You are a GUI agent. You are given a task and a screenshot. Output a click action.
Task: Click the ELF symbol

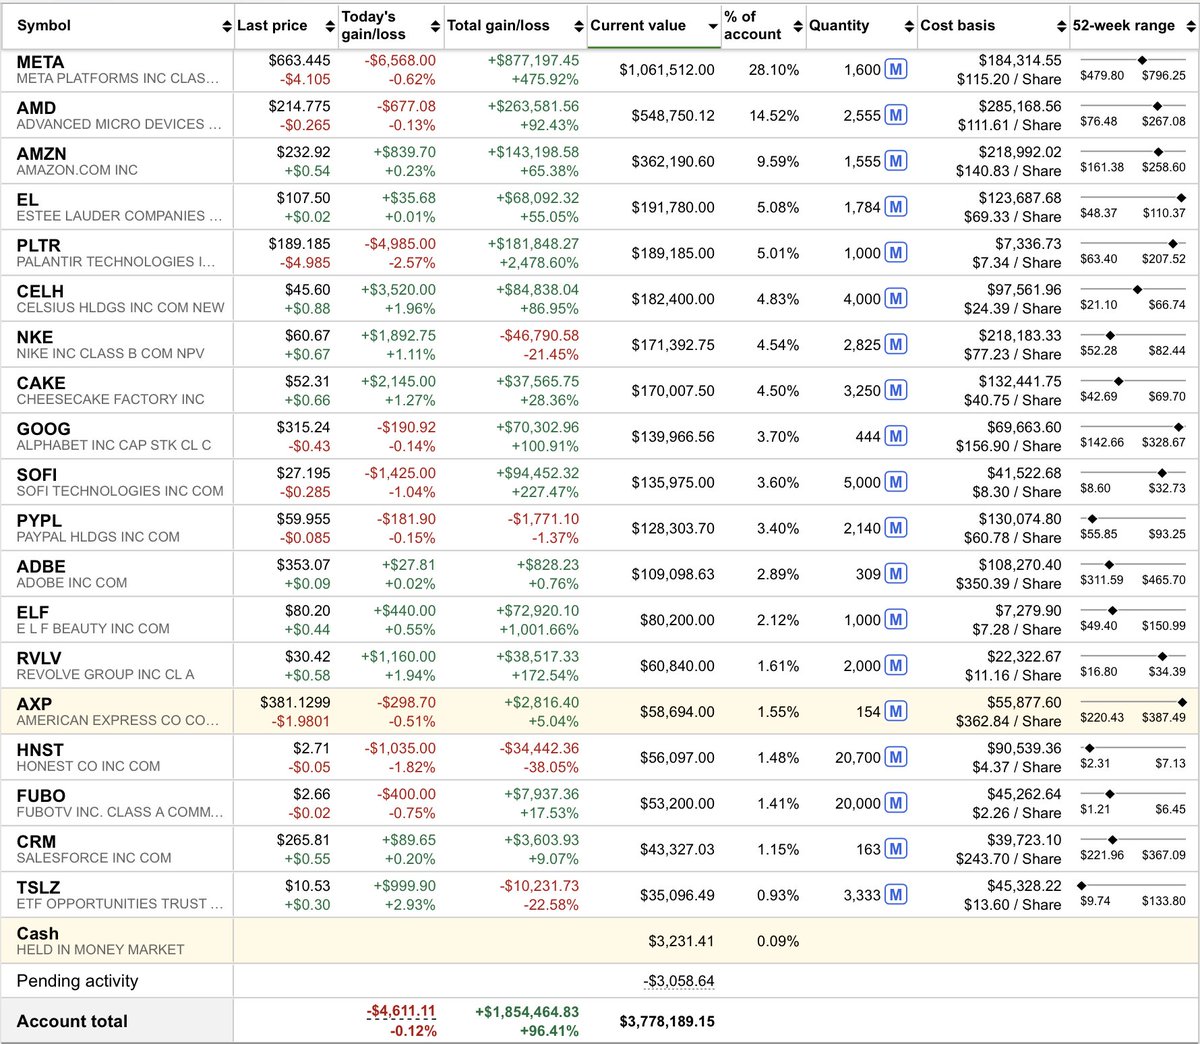pos(33,613)
